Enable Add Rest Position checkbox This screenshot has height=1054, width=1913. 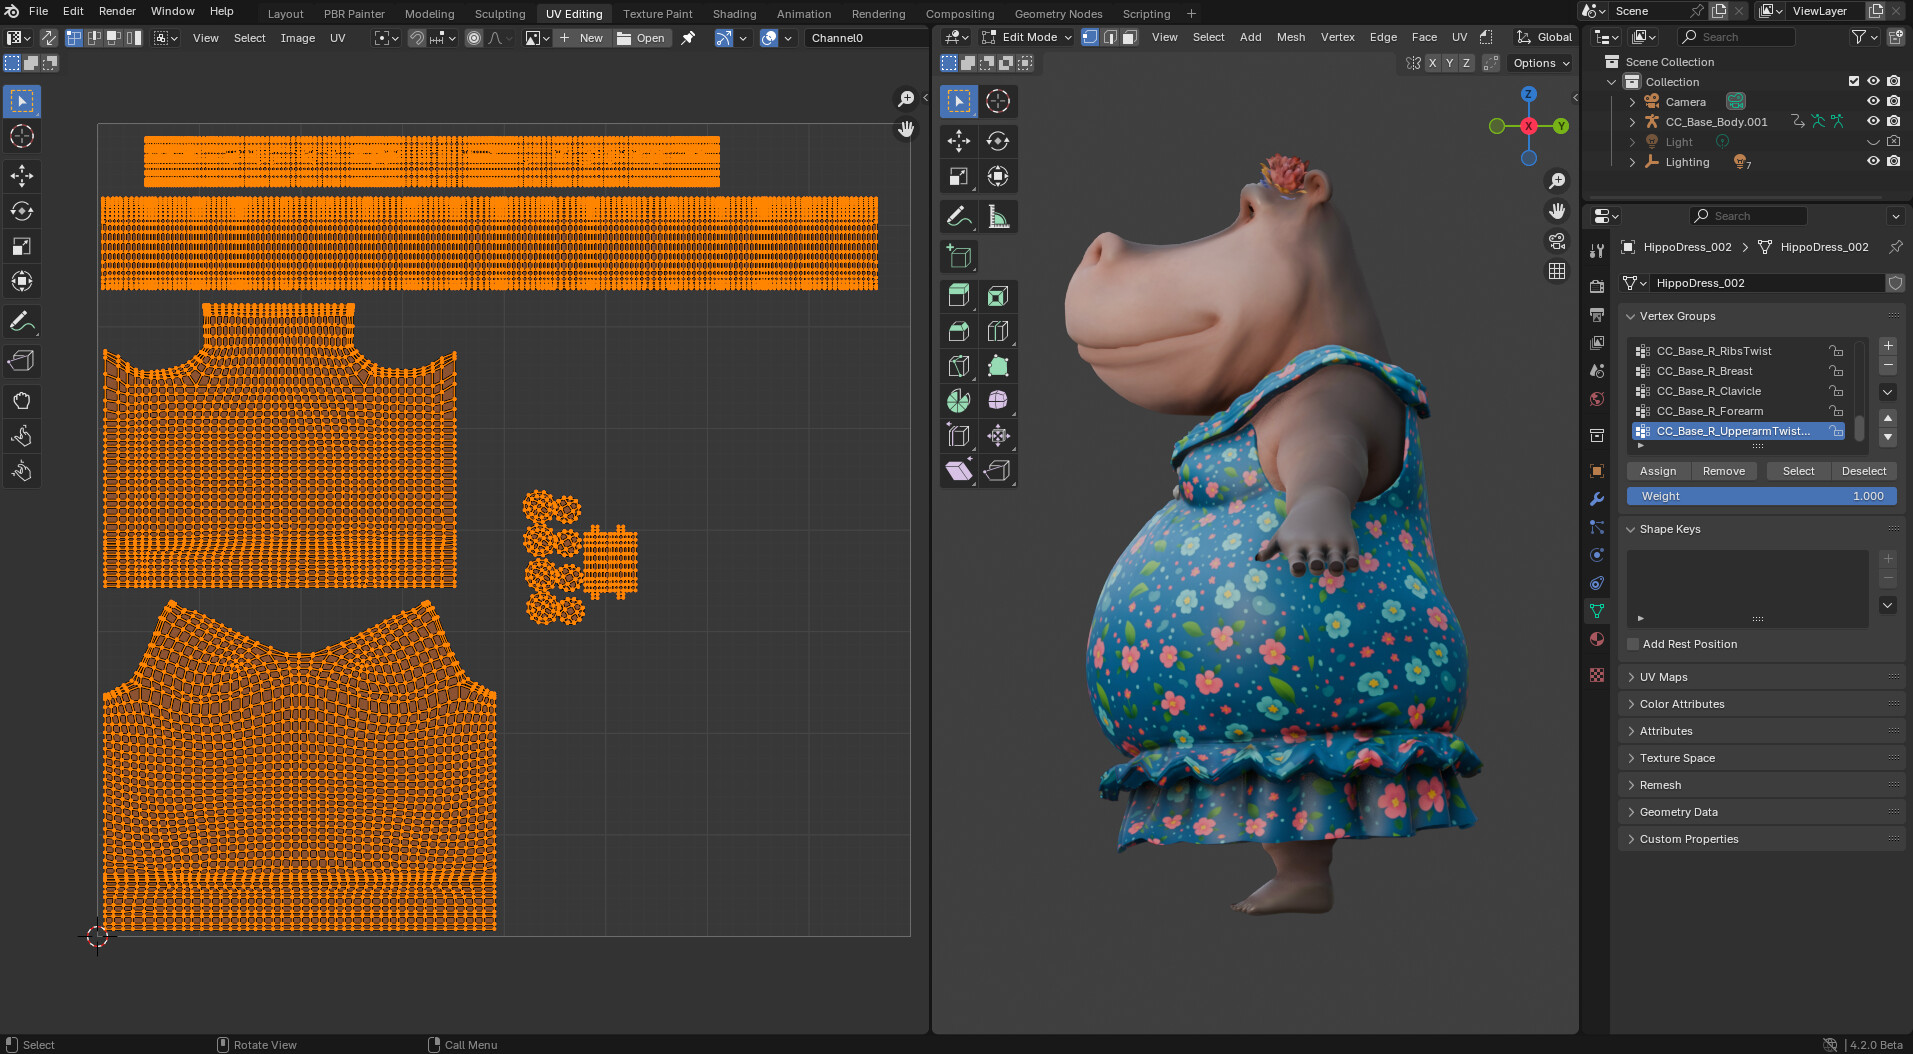point(1633,644)
